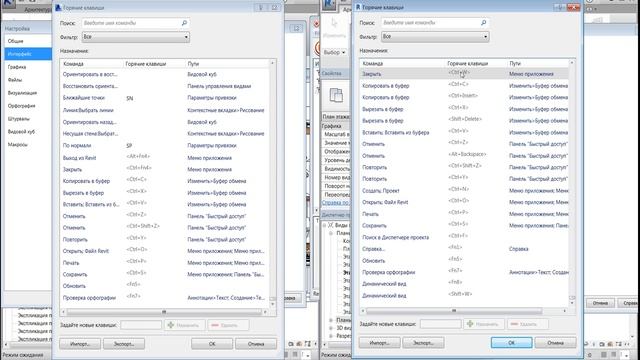640x360 pixels.
Task: Select Сохранить row in right dialog
Action: 464,225
